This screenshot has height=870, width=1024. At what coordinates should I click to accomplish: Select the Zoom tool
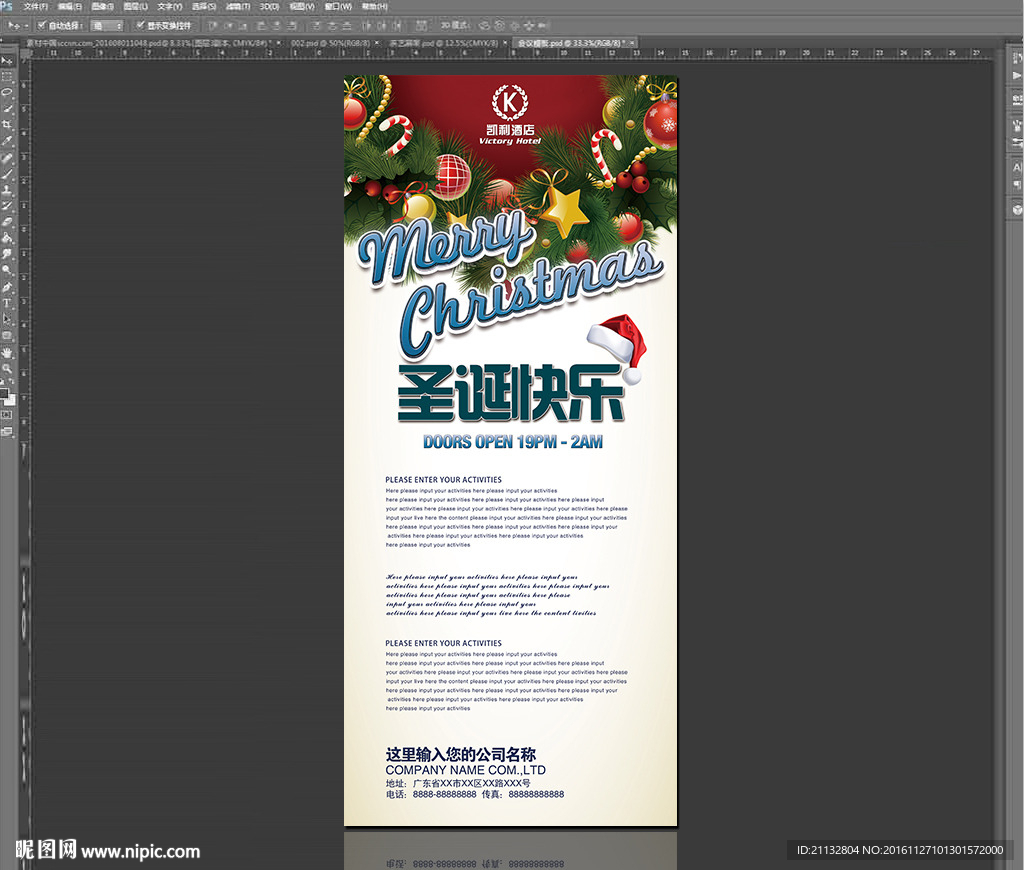7,369
